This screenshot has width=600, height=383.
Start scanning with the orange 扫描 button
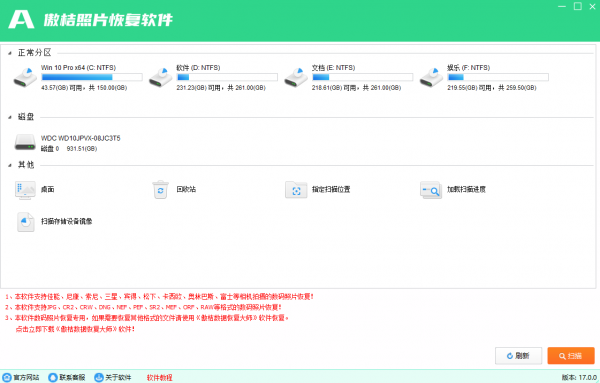[571, 356]
